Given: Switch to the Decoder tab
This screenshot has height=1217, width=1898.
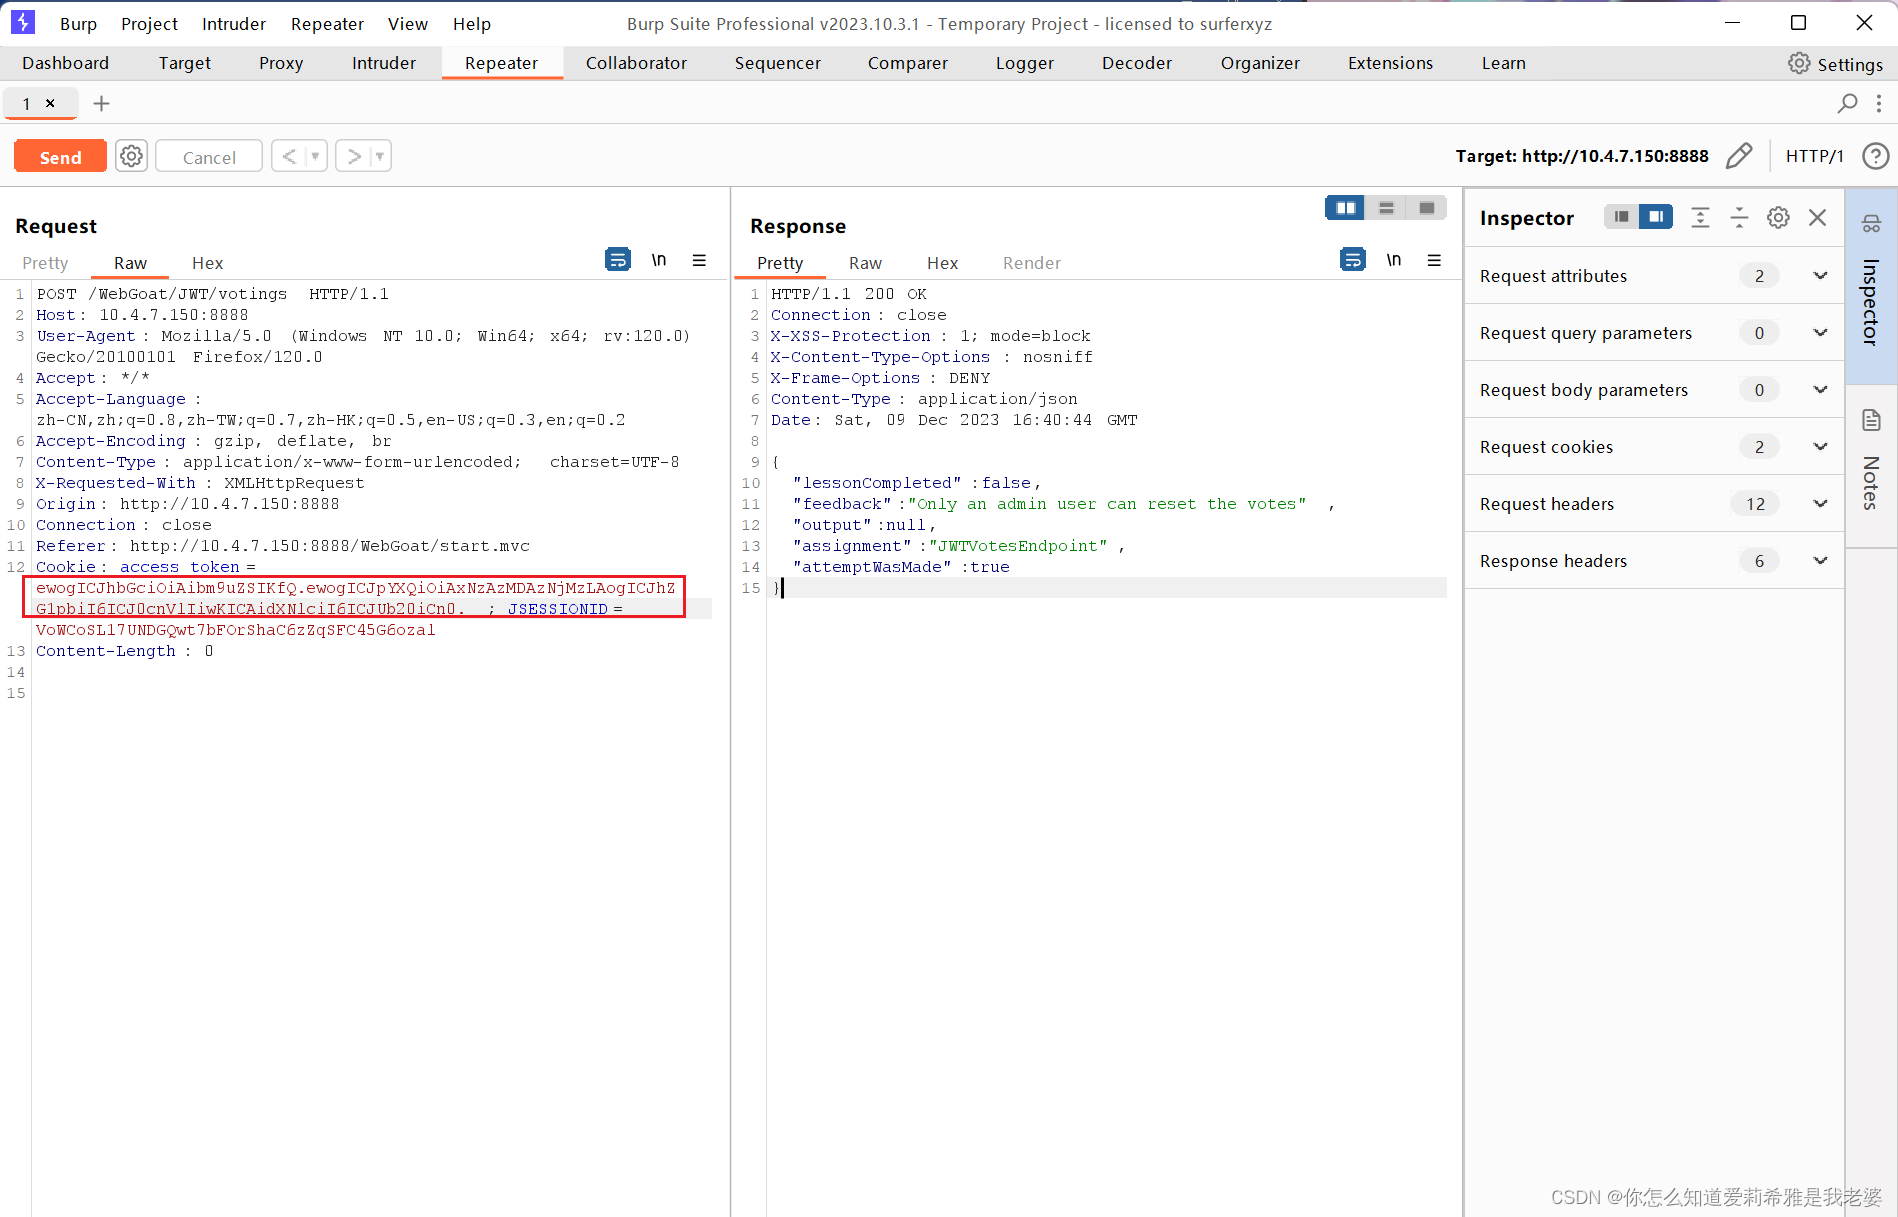Looking at the screenshot, I should coord(1137,63).
